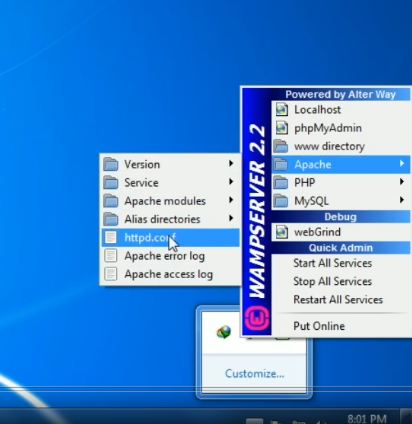Open Localhost from the WampServer menu

[x=341, y=110]
